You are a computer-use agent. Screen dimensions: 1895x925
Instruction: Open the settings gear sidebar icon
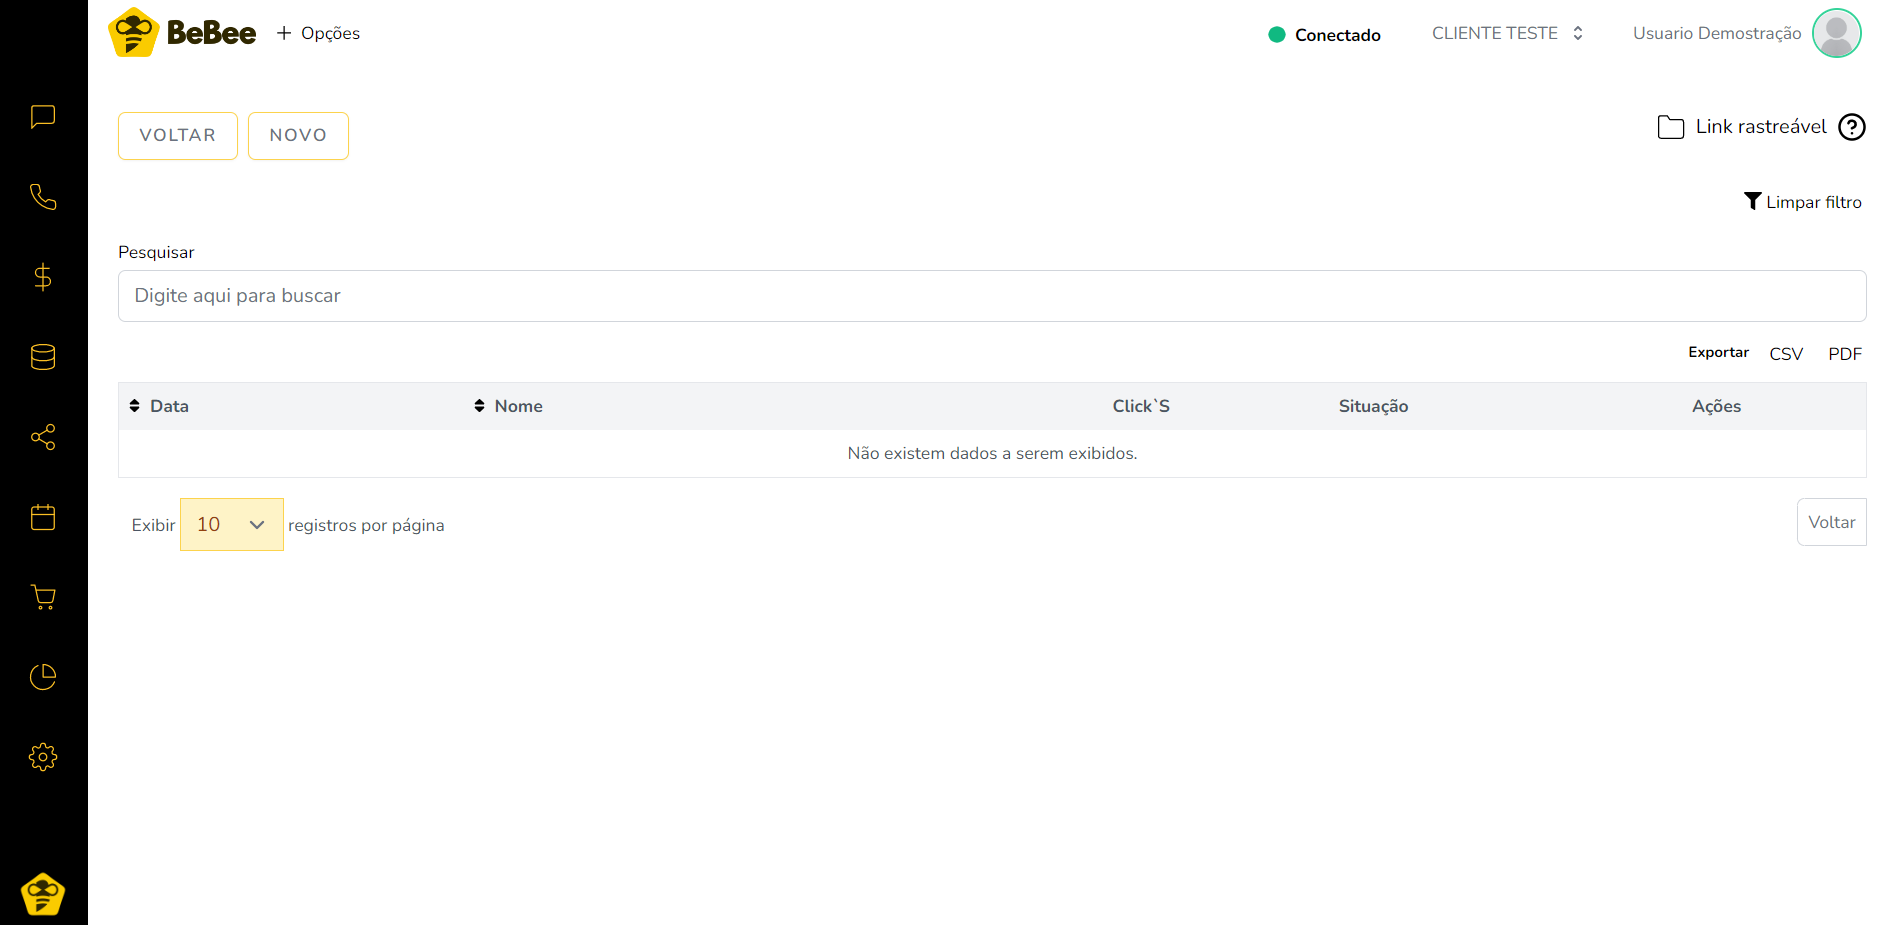[x=43, y=757]
